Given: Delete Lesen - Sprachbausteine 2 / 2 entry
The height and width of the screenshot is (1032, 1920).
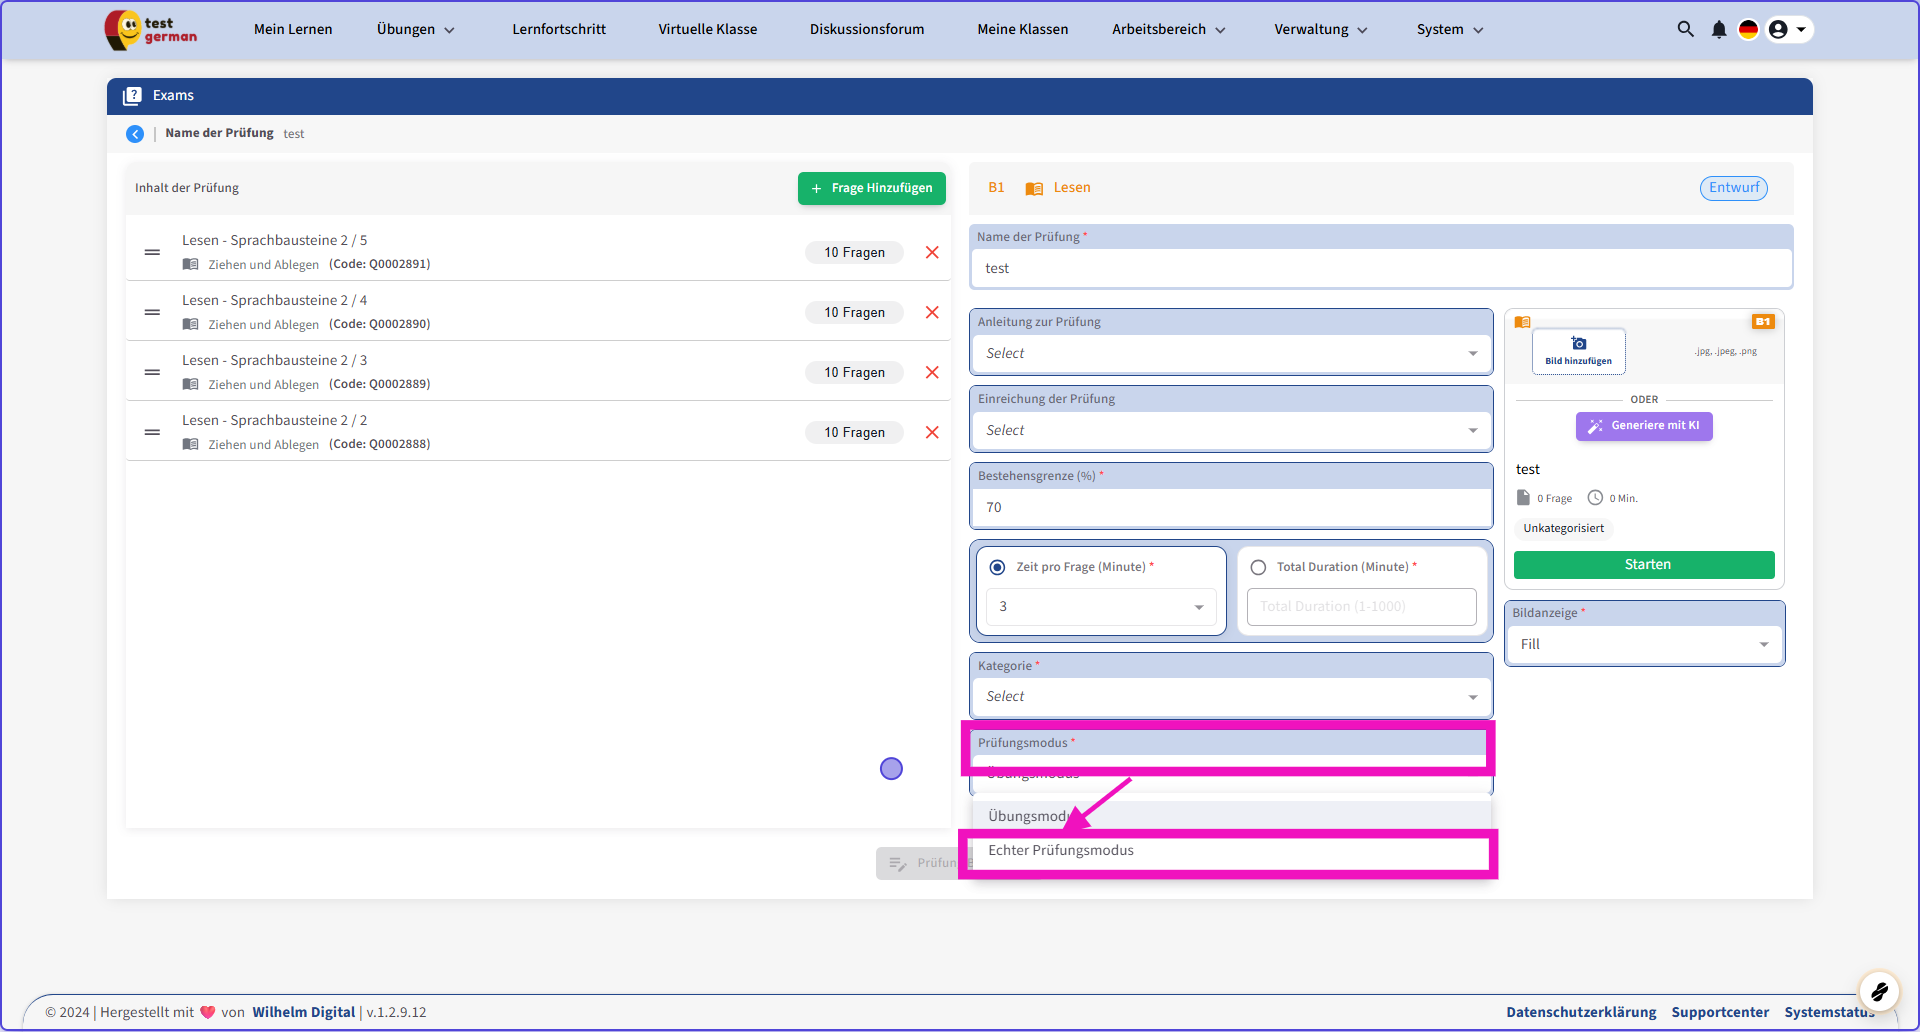Looking at the screenshot, I should [932, 432].
